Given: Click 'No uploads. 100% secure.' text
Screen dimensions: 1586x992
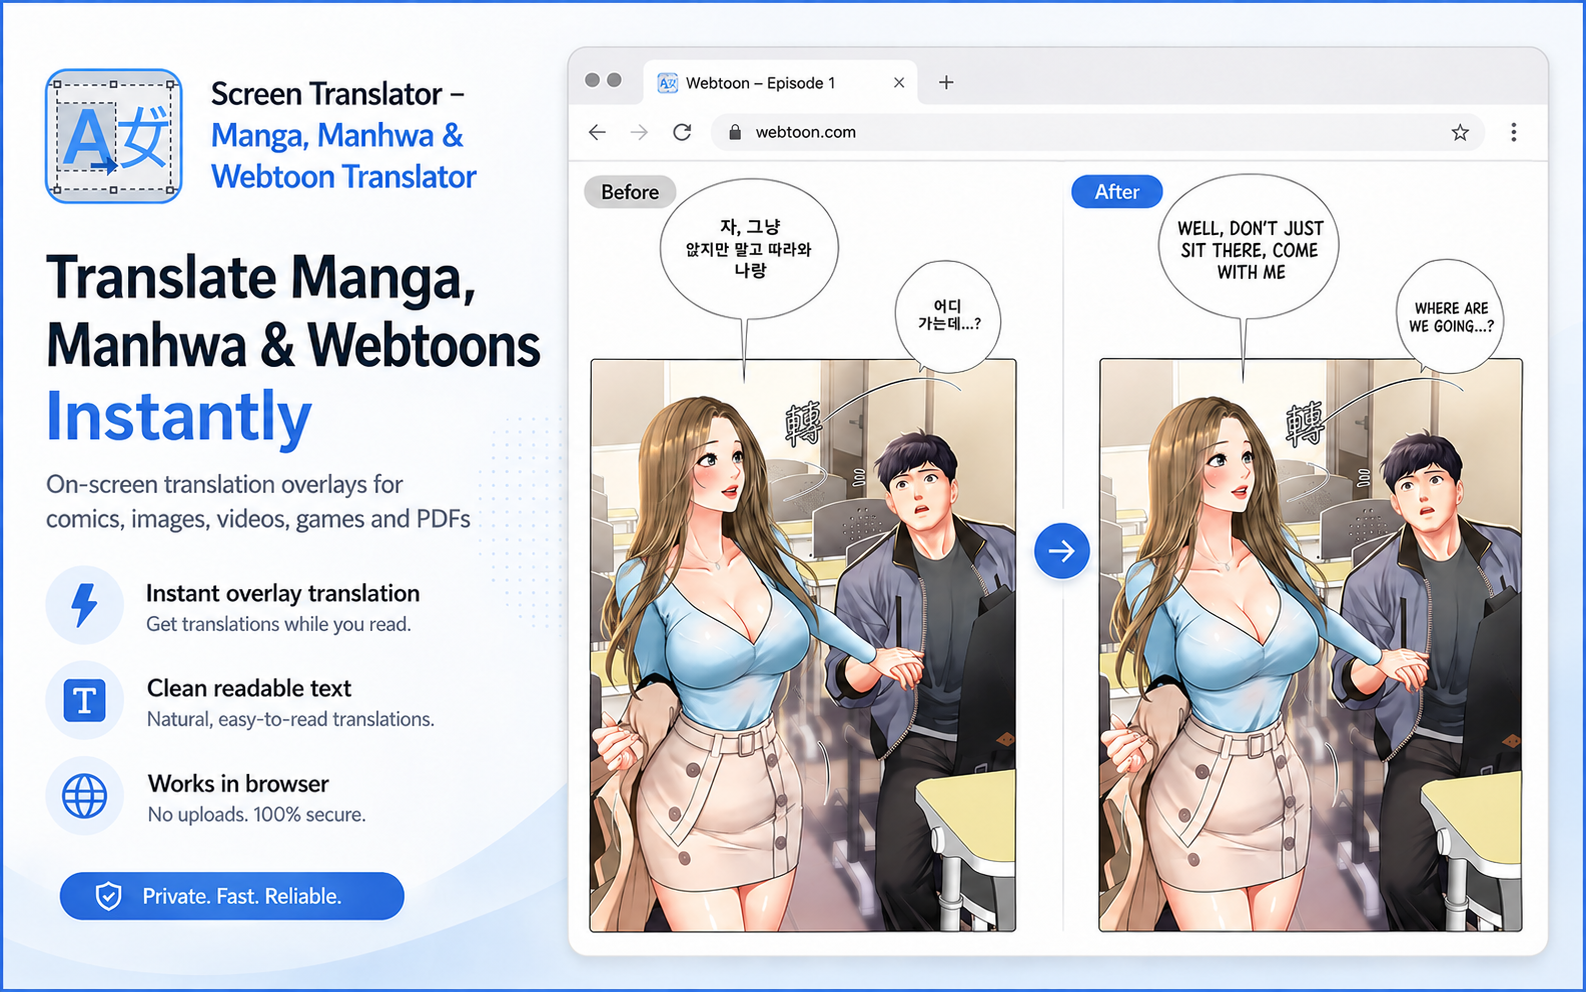Looking at the screenshot, I should tap(257, 814).
